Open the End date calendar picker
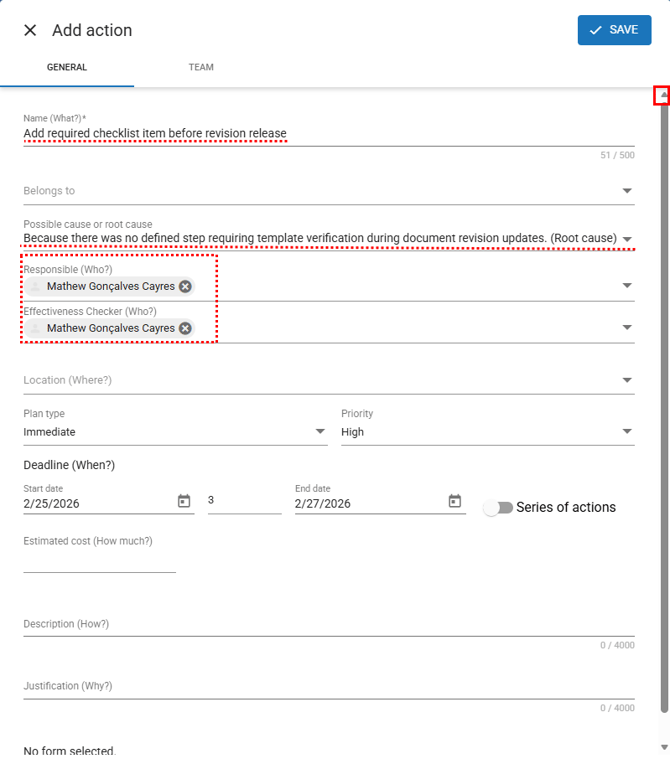 coord(455,502)
